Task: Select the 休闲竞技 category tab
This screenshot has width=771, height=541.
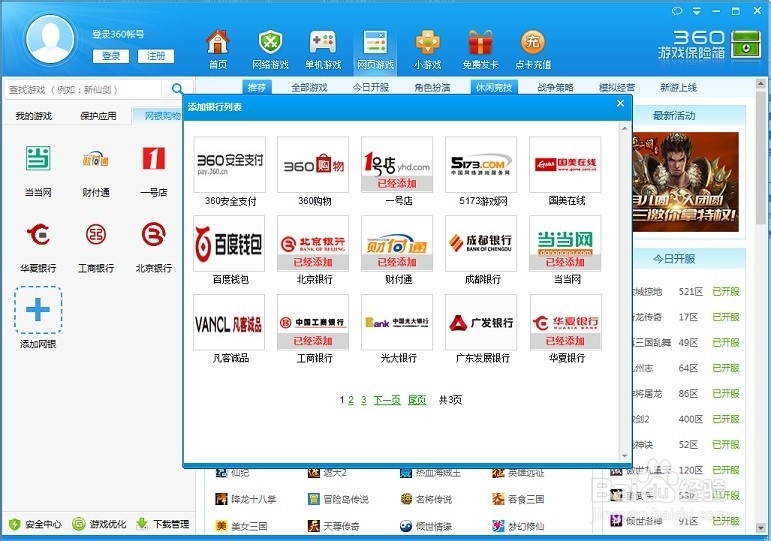Action: click(494, 88)
